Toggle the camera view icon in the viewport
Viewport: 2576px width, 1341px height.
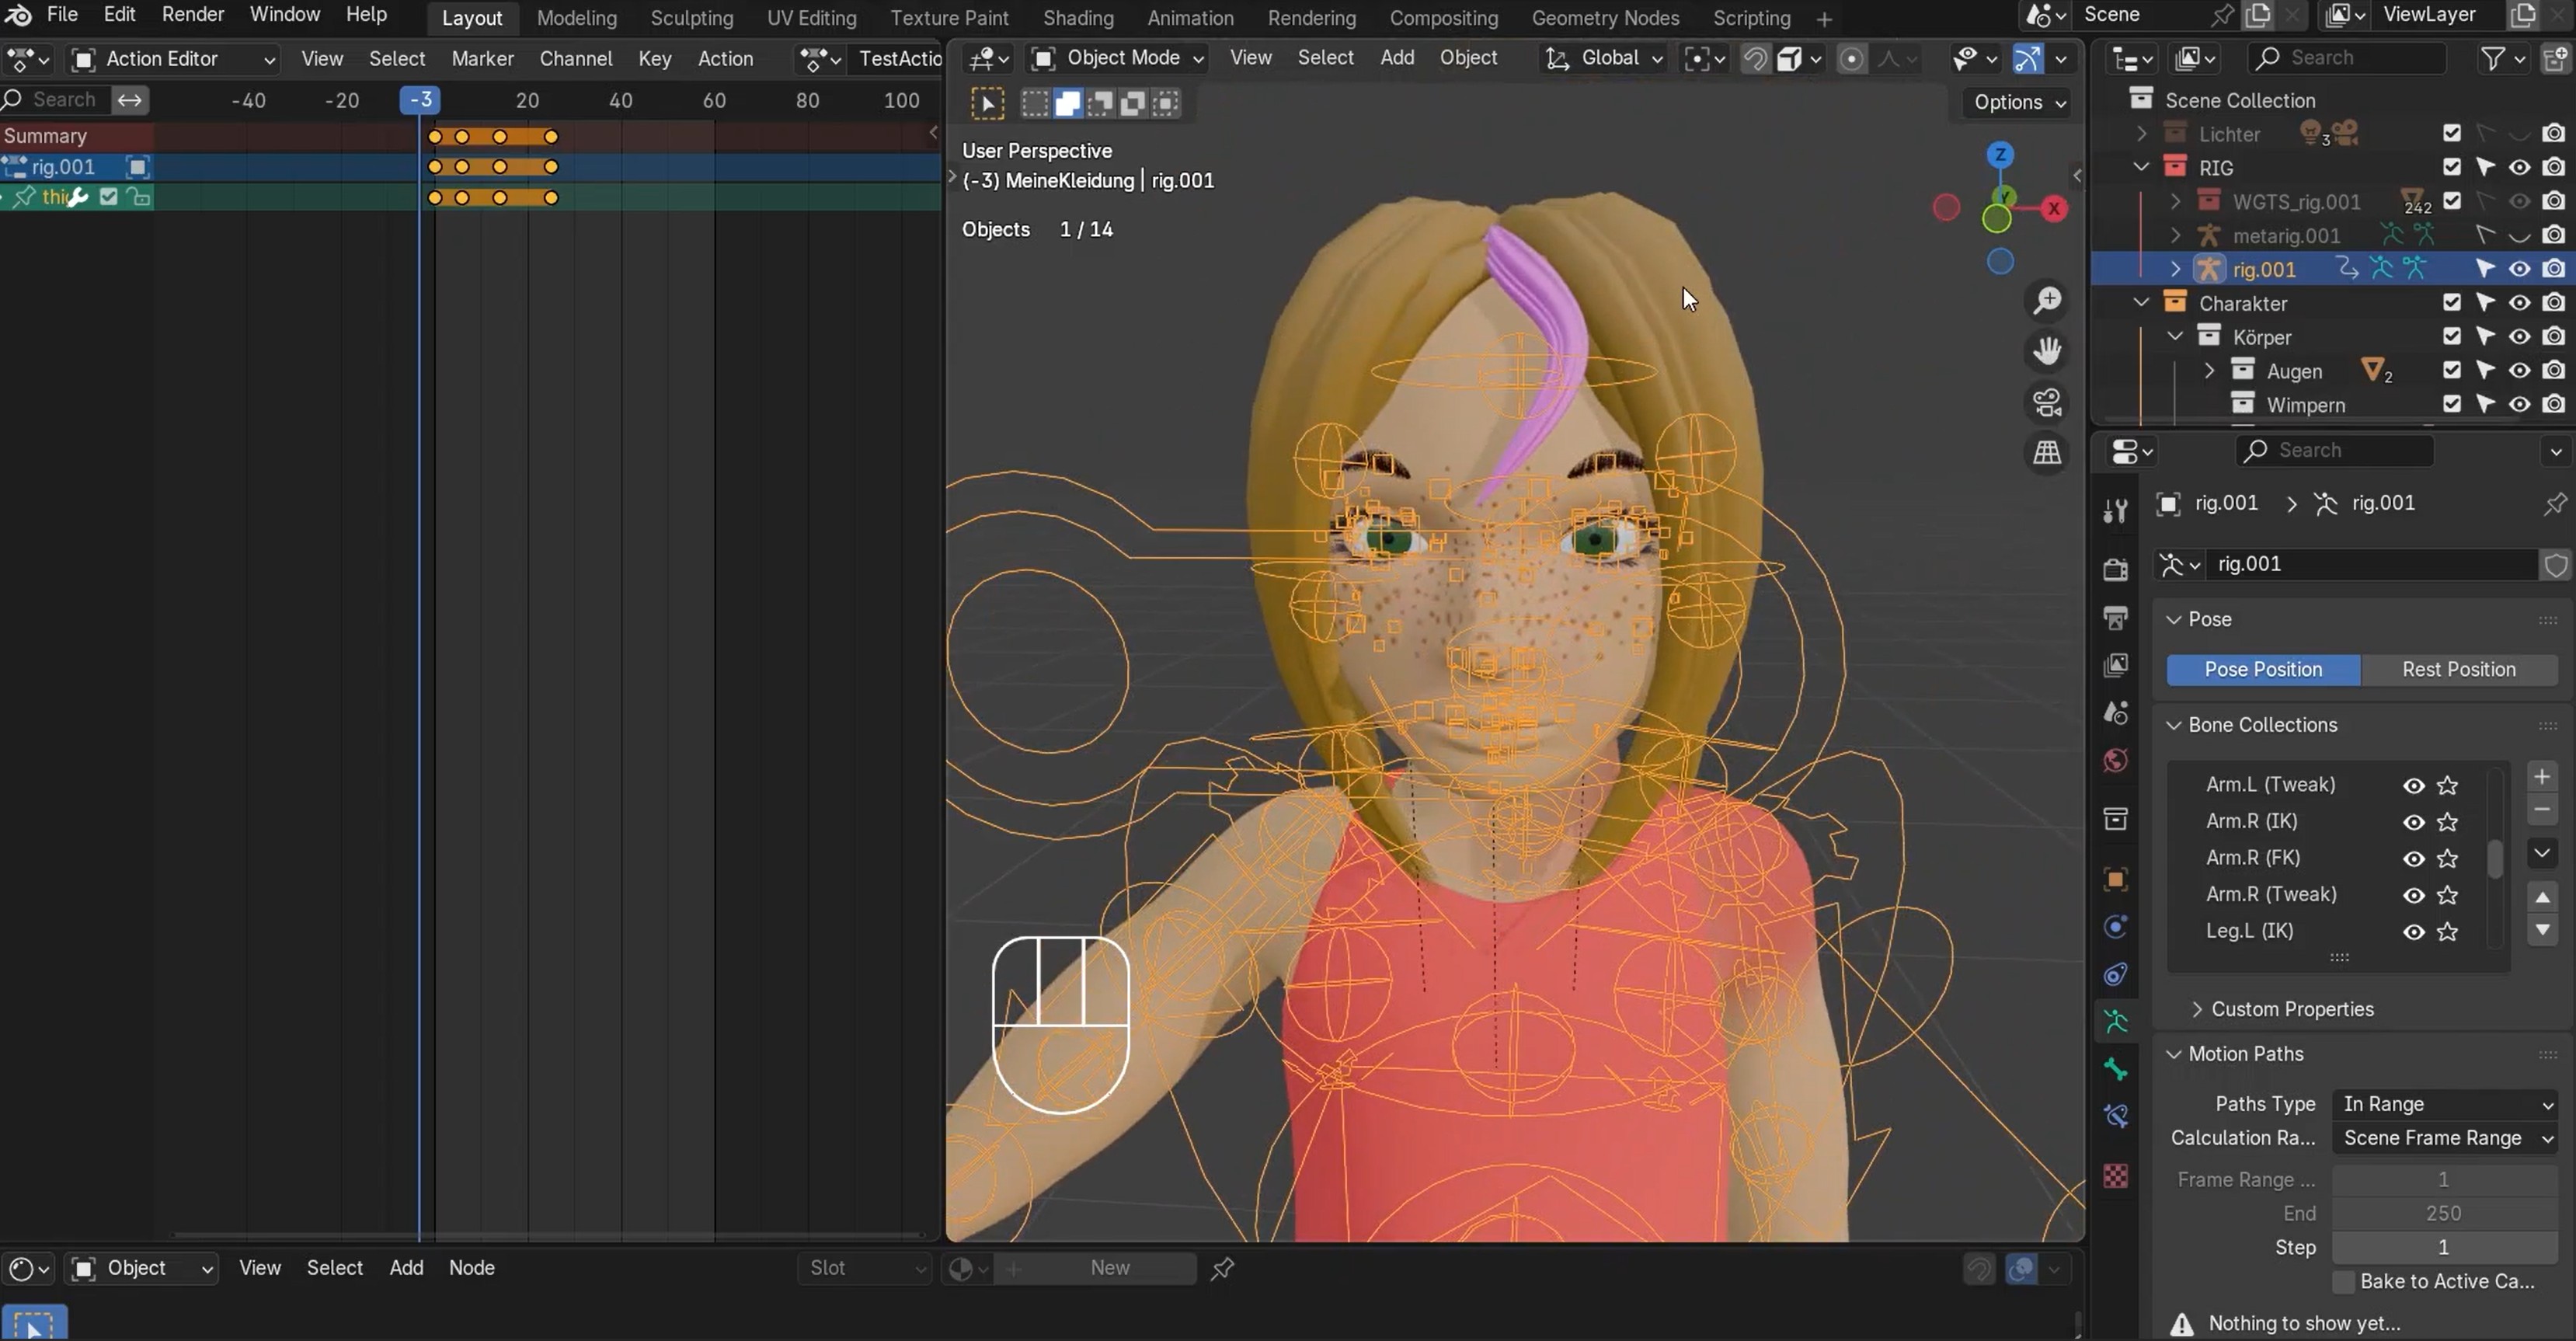click(2048, 401)
